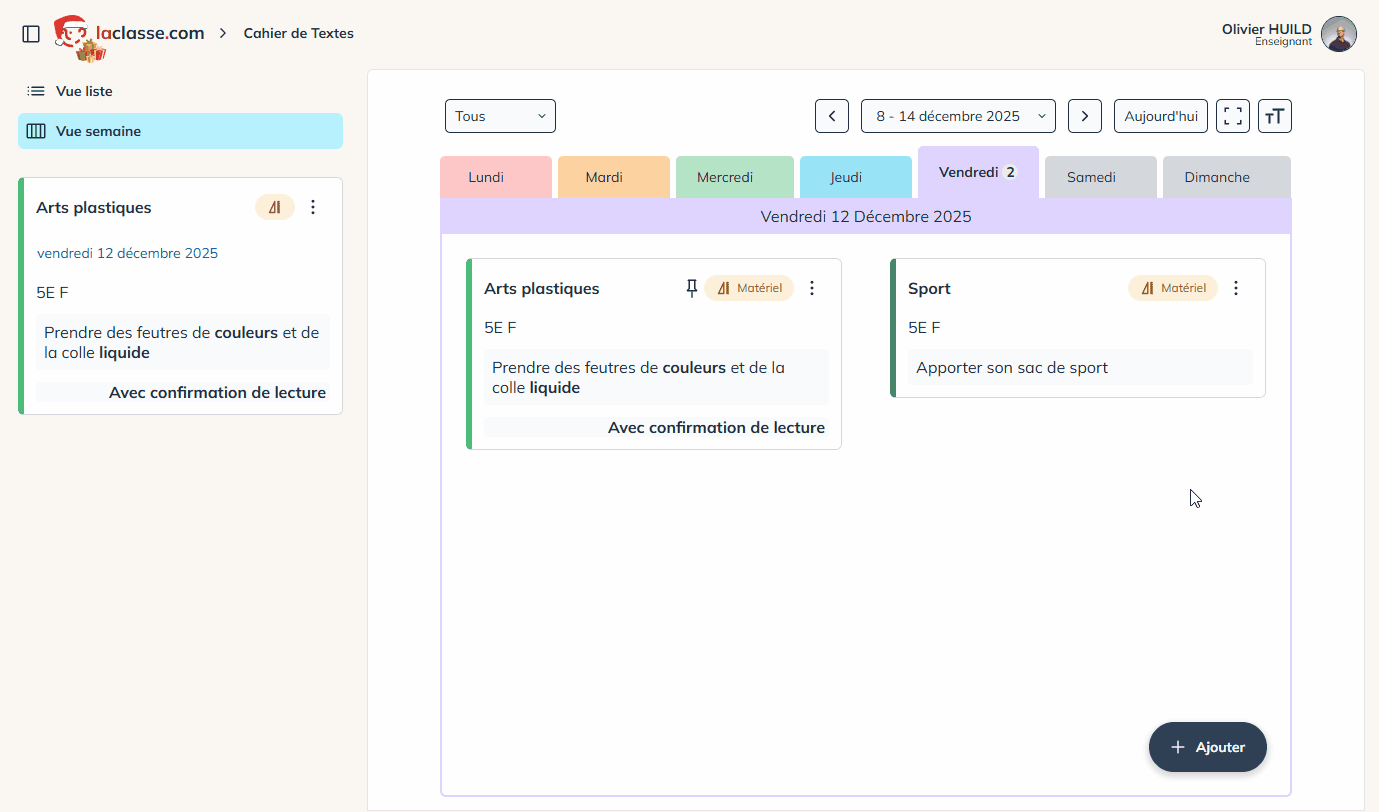Switch to Vue liste view
Image resolution: width=1379 pixels, height=812 pixels.
point(84,91)
